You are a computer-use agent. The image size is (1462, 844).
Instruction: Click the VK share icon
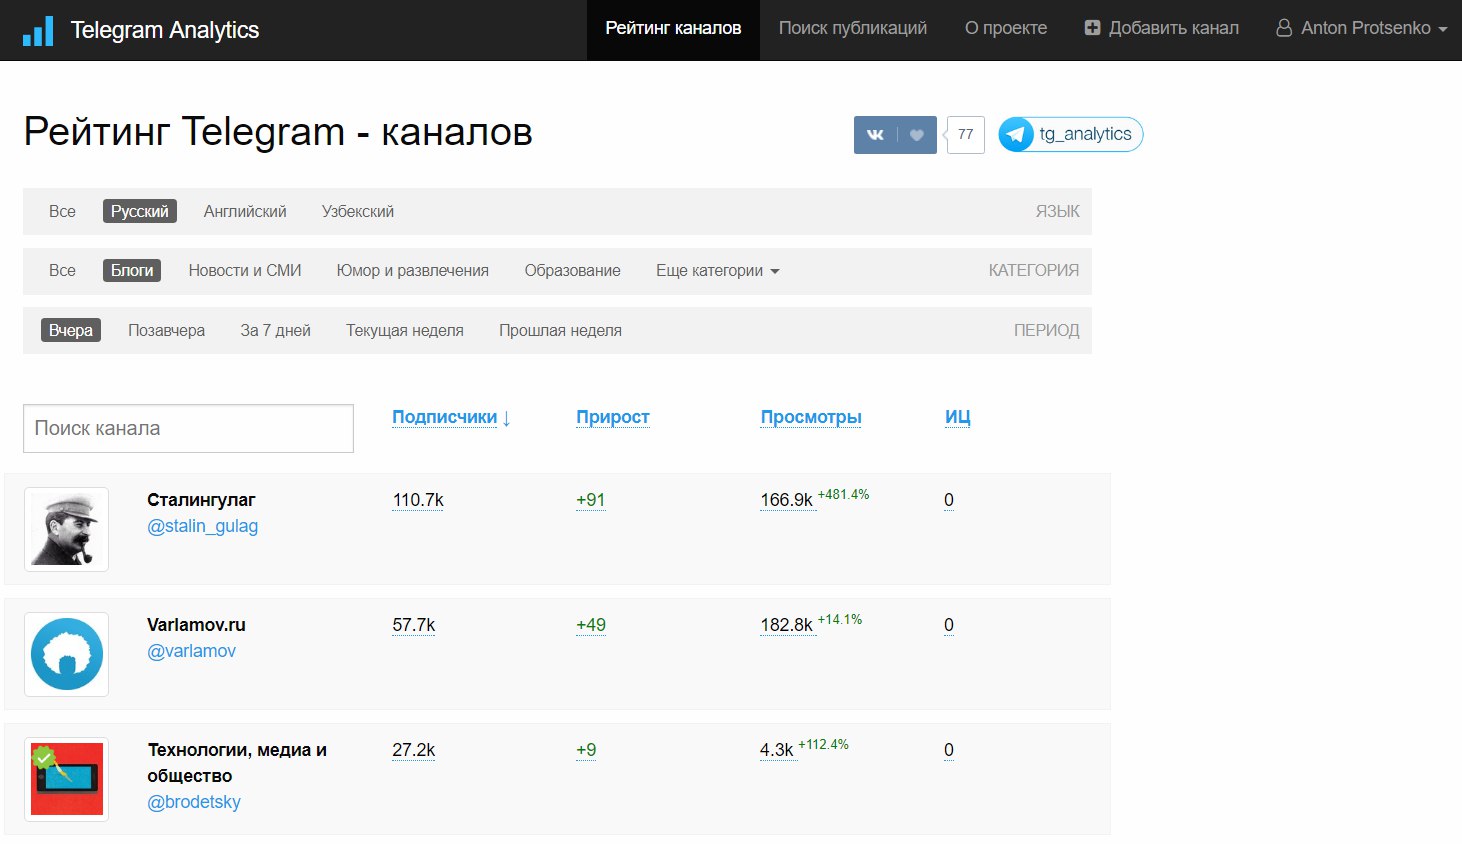[875, 135]
